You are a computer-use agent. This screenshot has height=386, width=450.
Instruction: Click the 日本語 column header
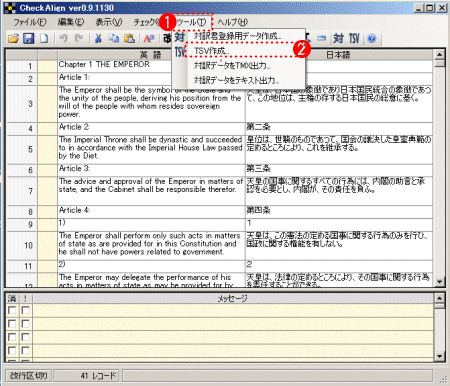[x=339, y=55]
